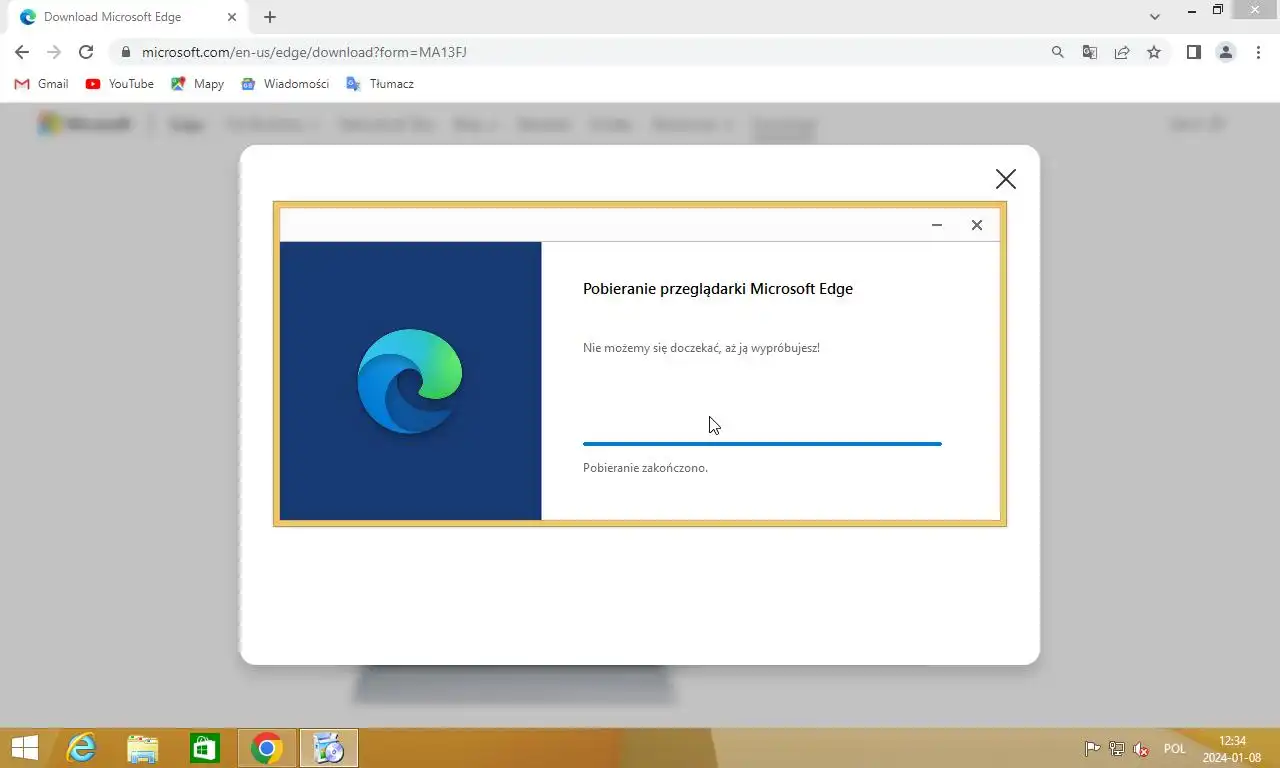The height and width of the screenshot is (768, 1280).
Task: View site info via the lock icon
Action: (x=125, y=52)
